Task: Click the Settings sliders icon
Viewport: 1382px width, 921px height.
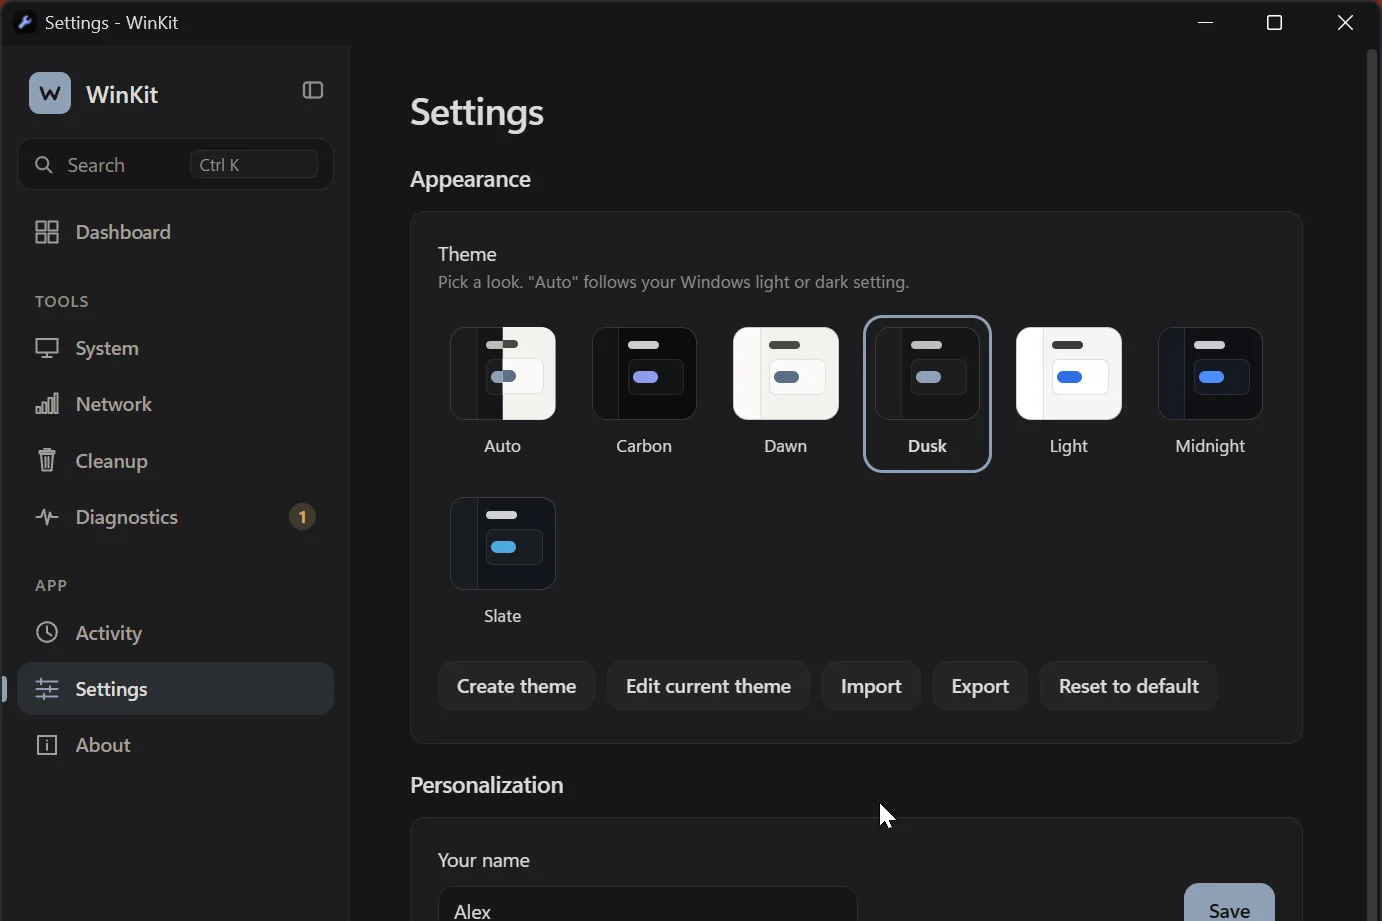Action: pos(47,689)
